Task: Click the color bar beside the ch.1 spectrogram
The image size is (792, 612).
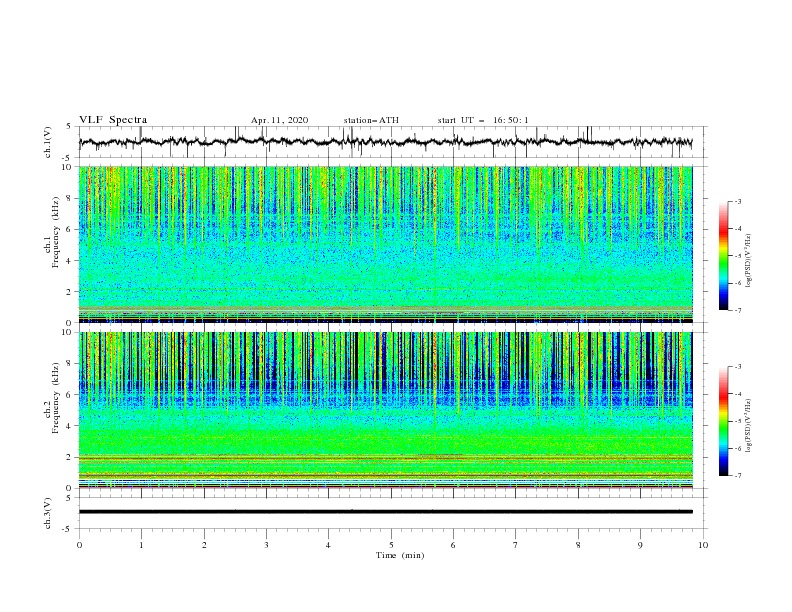Action: [723, 256]
